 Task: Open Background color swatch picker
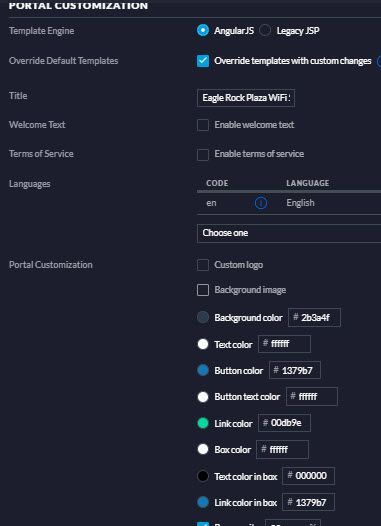click(203, 317)
